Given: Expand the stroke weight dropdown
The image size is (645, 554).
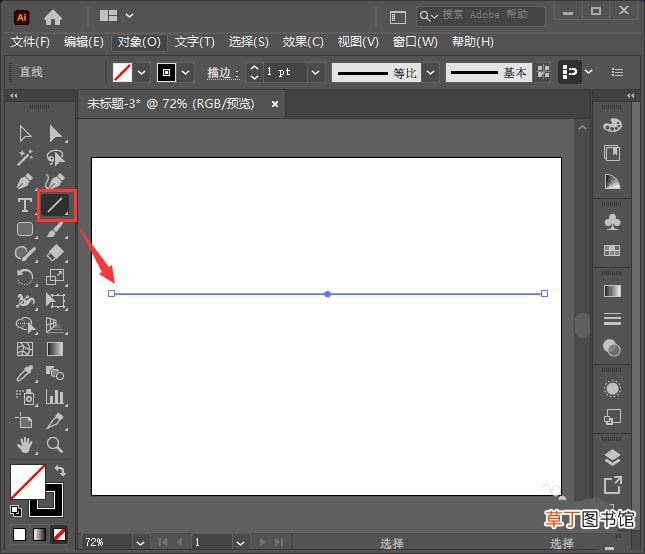Looking at the screenshot, I should point(316,73).
